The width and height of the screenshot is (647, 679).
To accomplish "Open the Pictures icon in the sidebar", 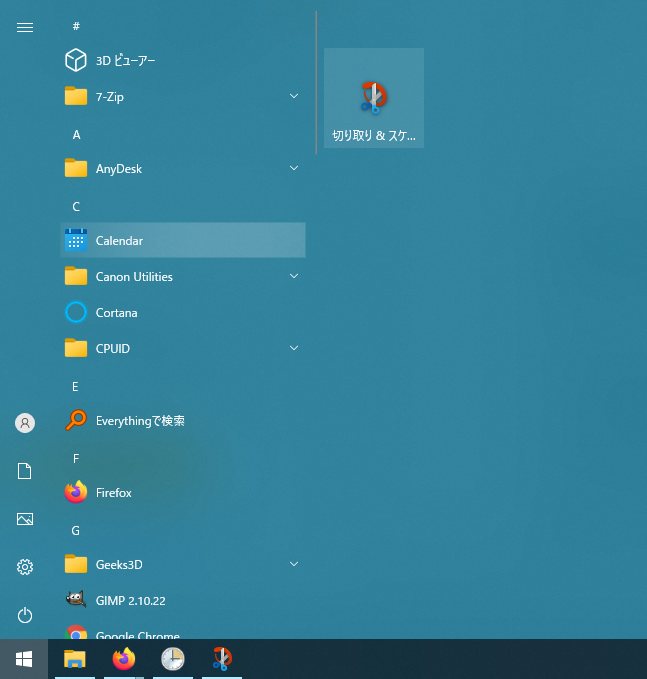I will tap(25, 519).
